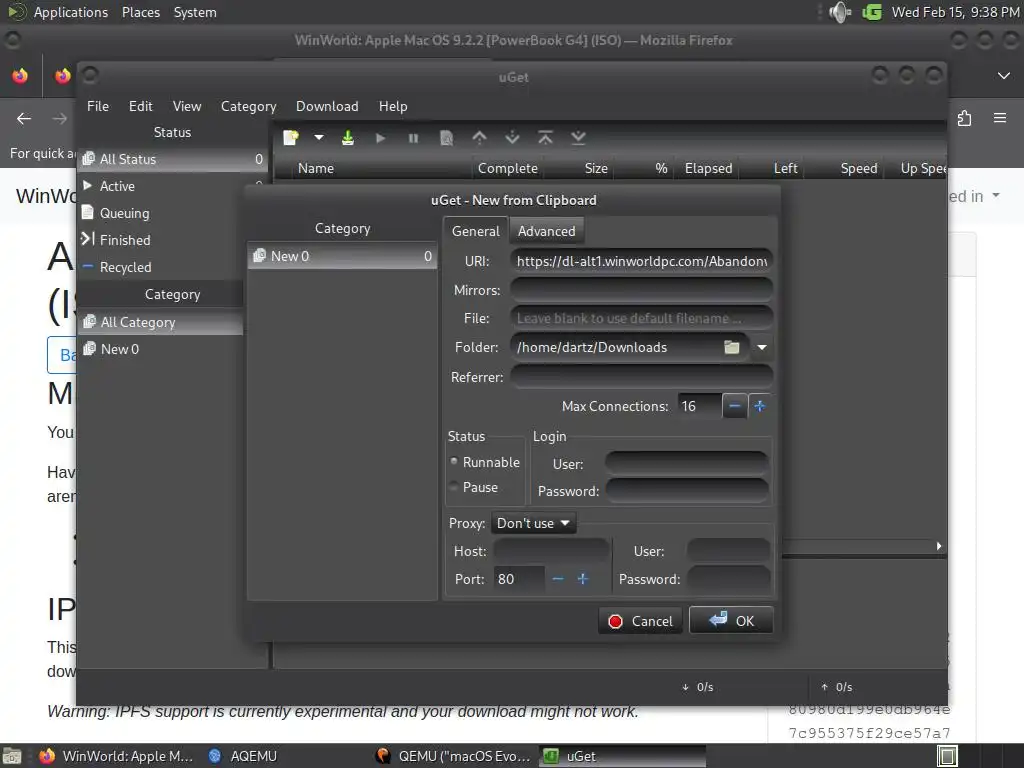This screenshot has height=768, width=1024.
Task: Click the Mirrors input field
Action: (641, 290)
